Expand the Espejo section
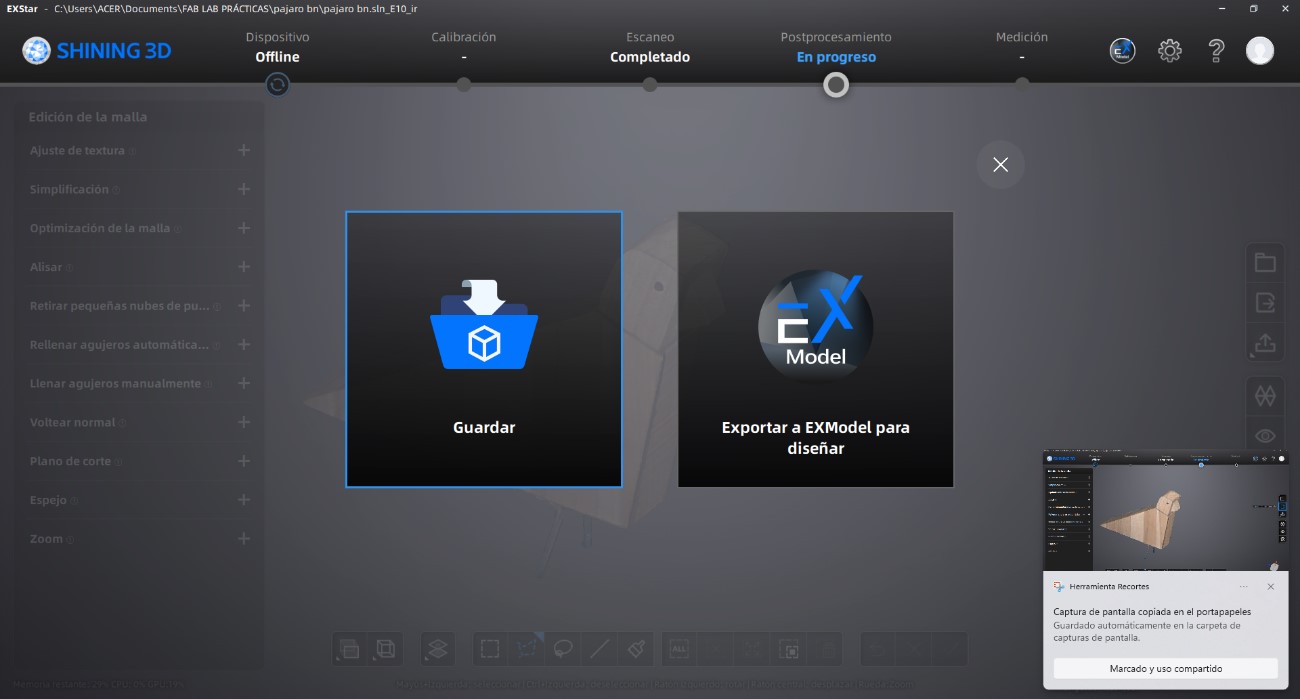 (244, 500)
